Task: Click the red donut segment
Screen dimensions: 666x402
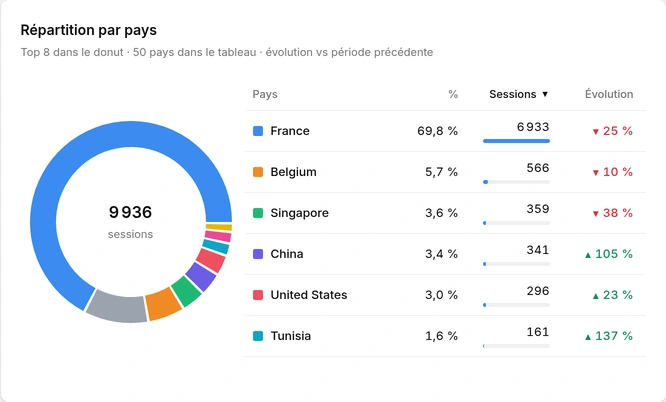Action: pos(211,260)
